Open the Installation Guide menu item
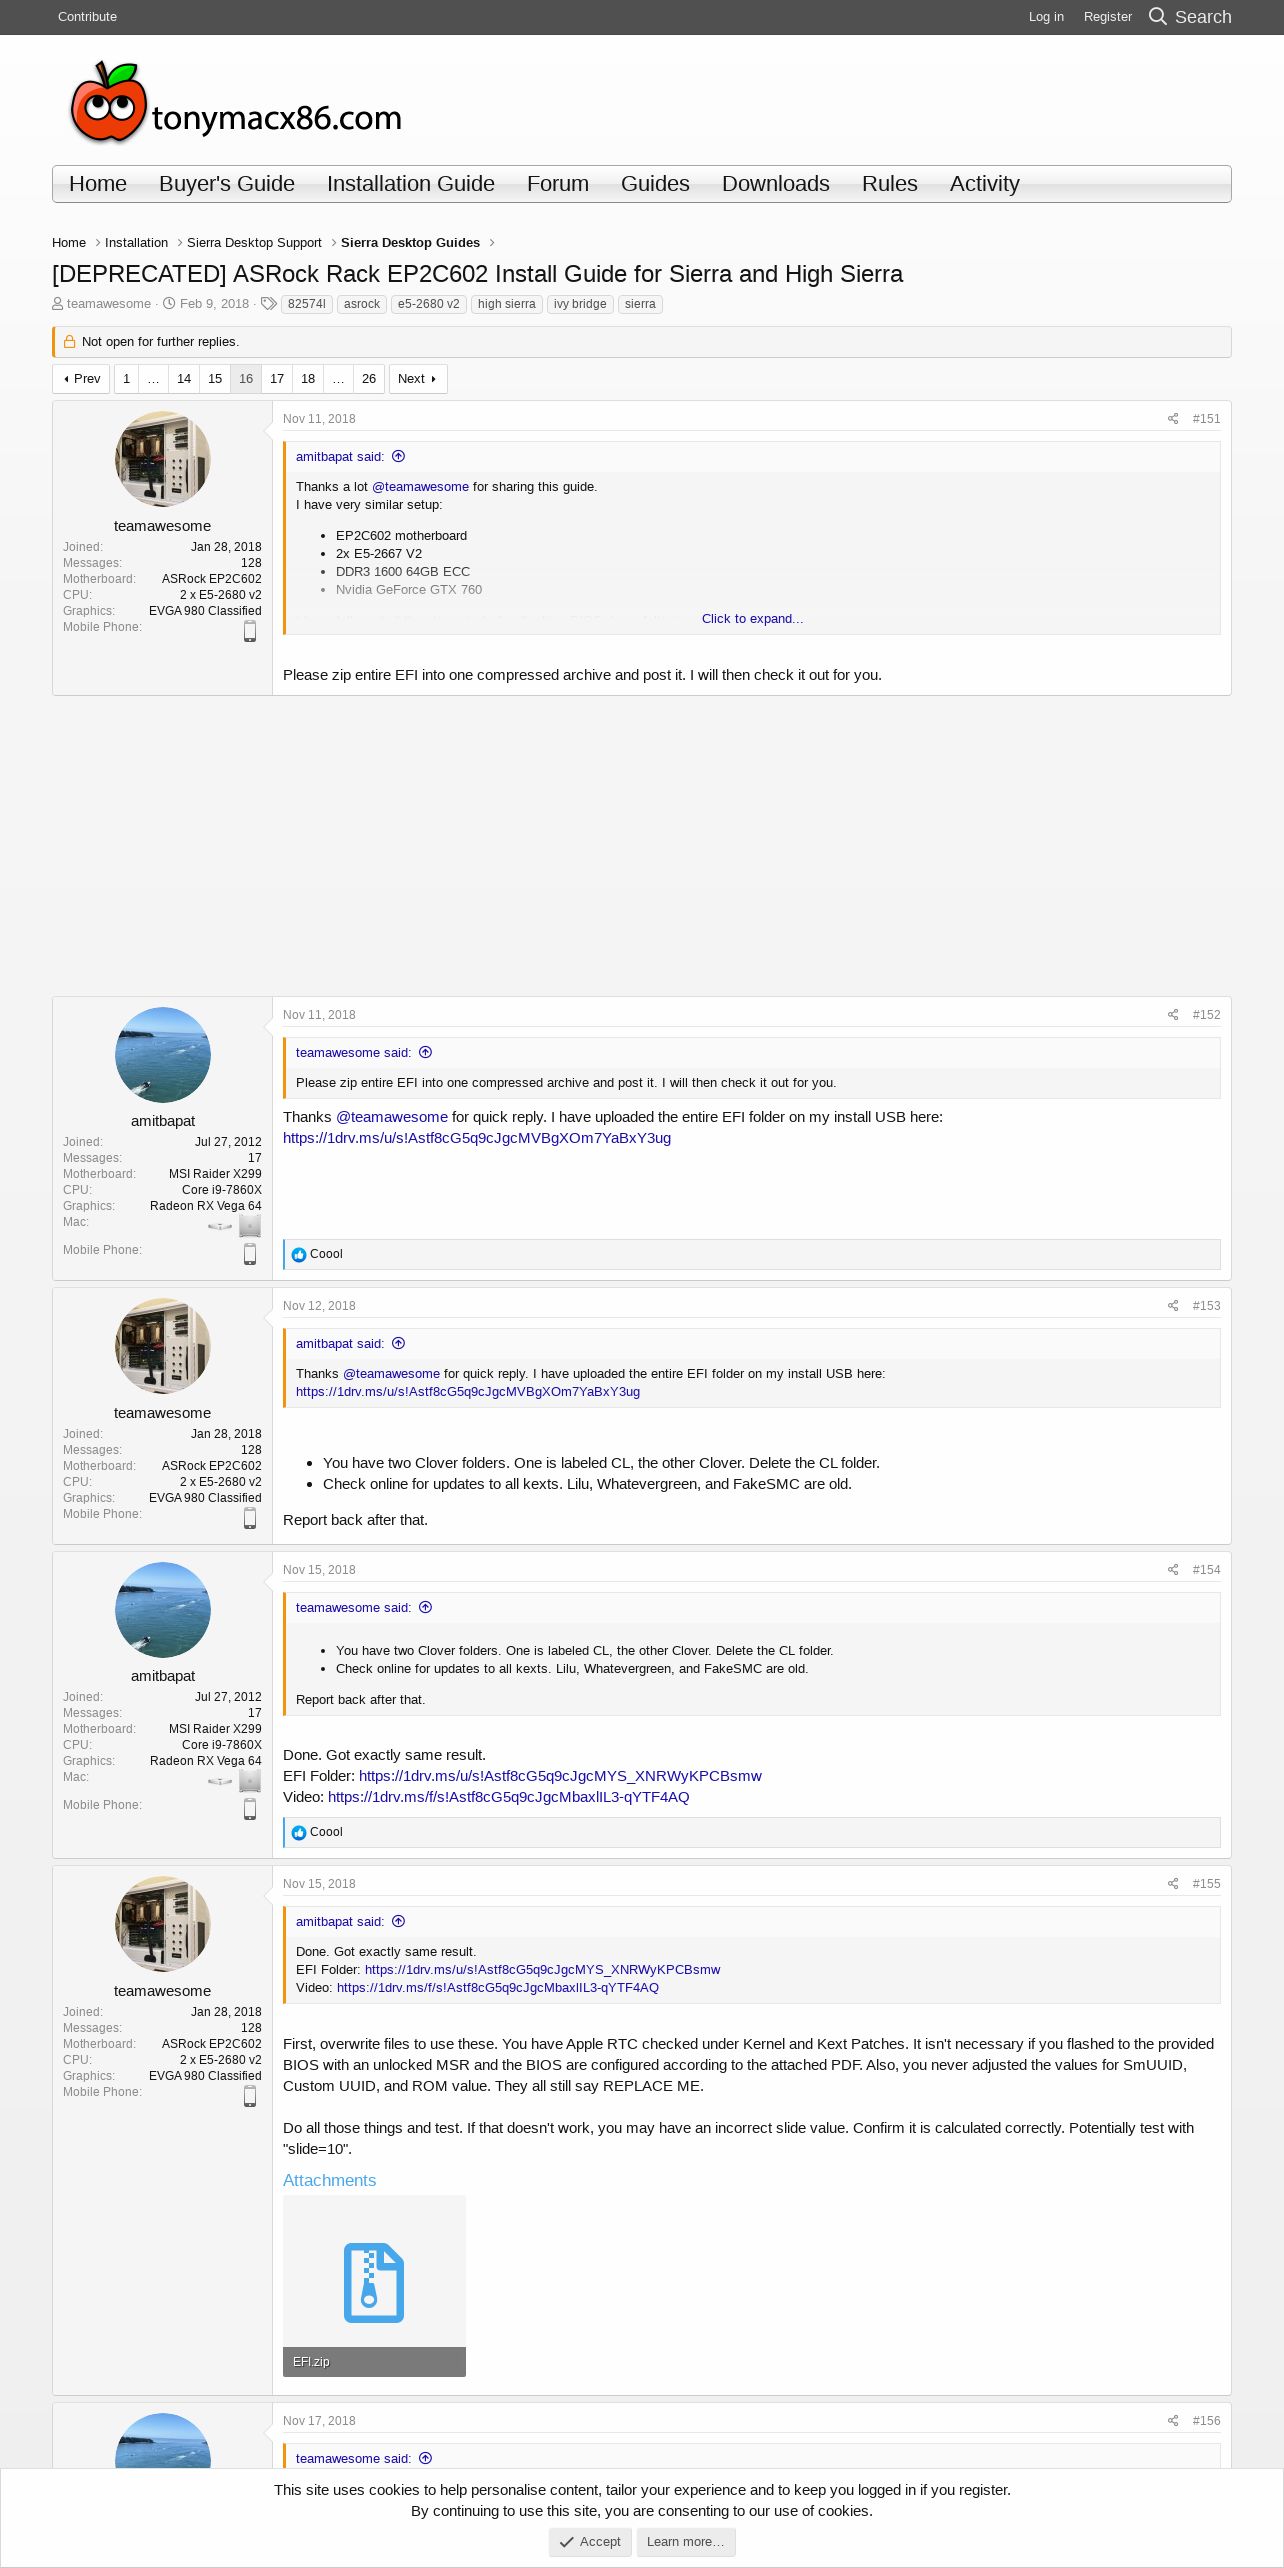This screenshot has height=2568, width=1284. (x=411, y=184)
